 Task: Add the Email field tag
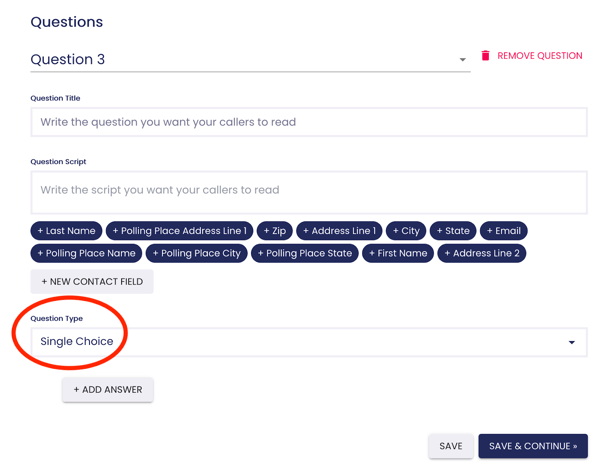pos(503,231)
